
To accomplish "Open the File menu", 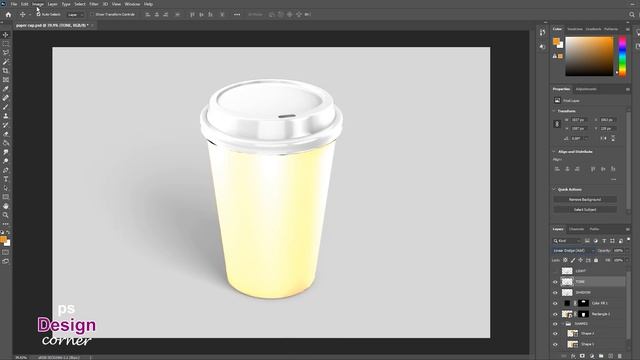I will pos(14,4).
